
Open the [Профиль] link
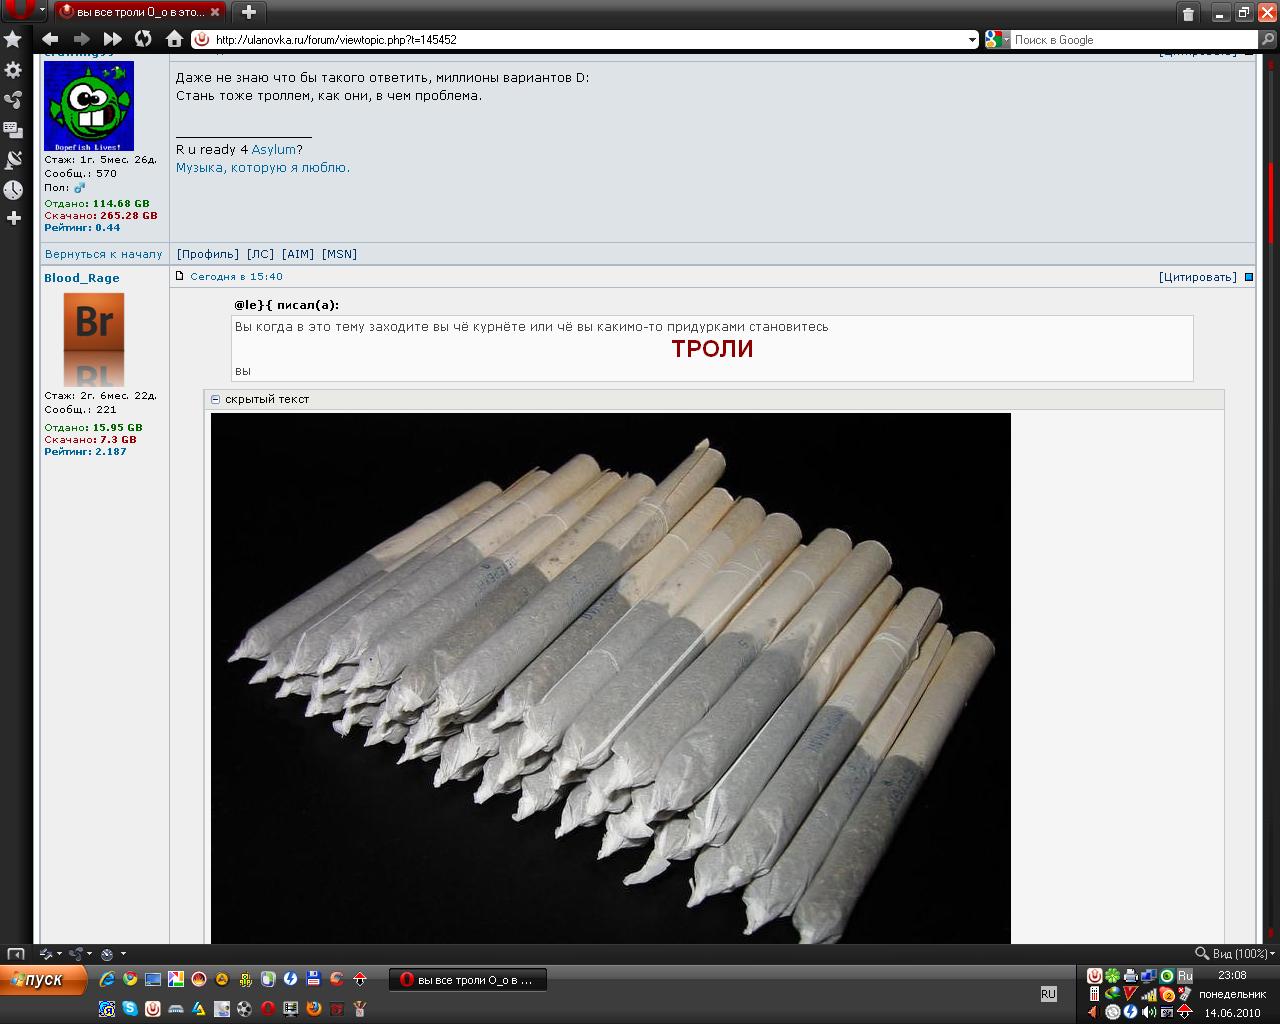point(207,254)
